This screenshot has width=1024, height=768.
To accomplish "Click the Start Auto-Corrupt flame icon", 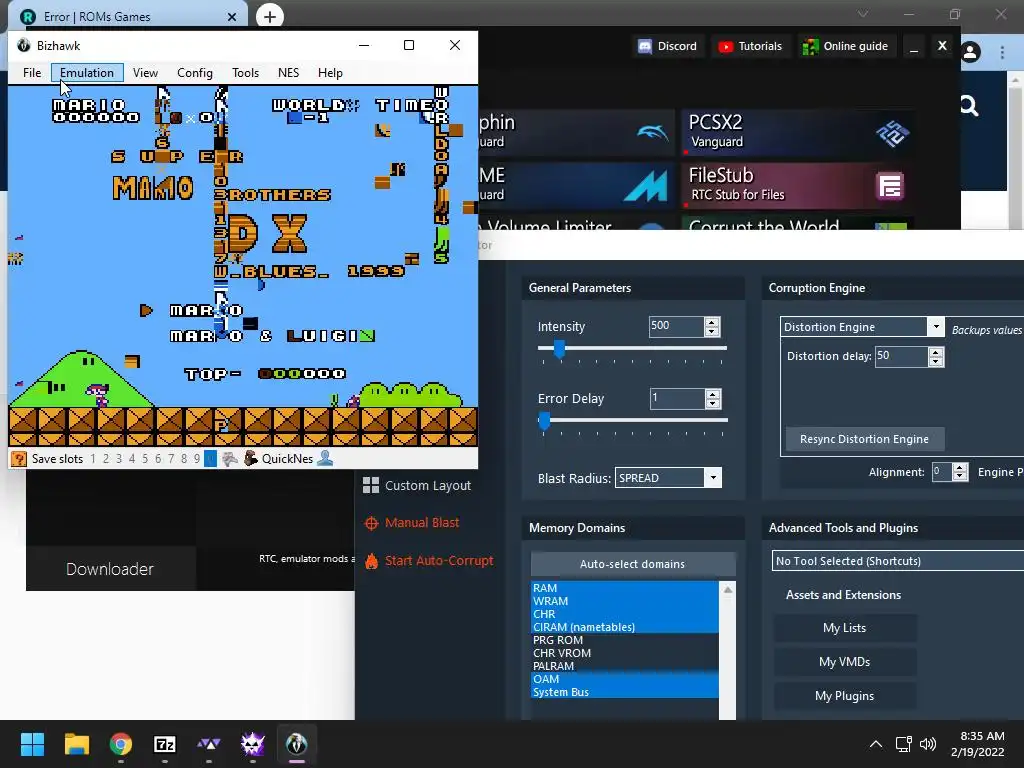I will point(372,560).
